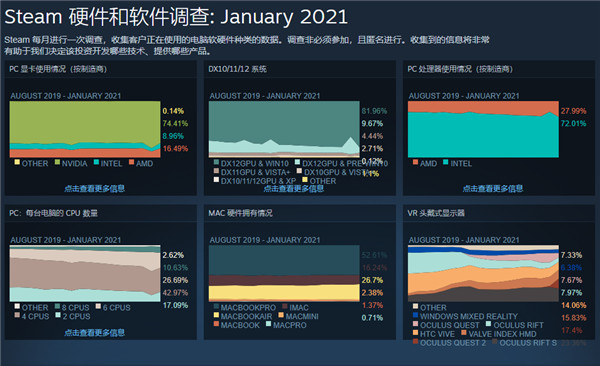This screenshot has width=600, height=366.
Task: Open the more info link under 每台电脑的 CPU 数量
Action: pyautogui.click(x=94, y=332)
